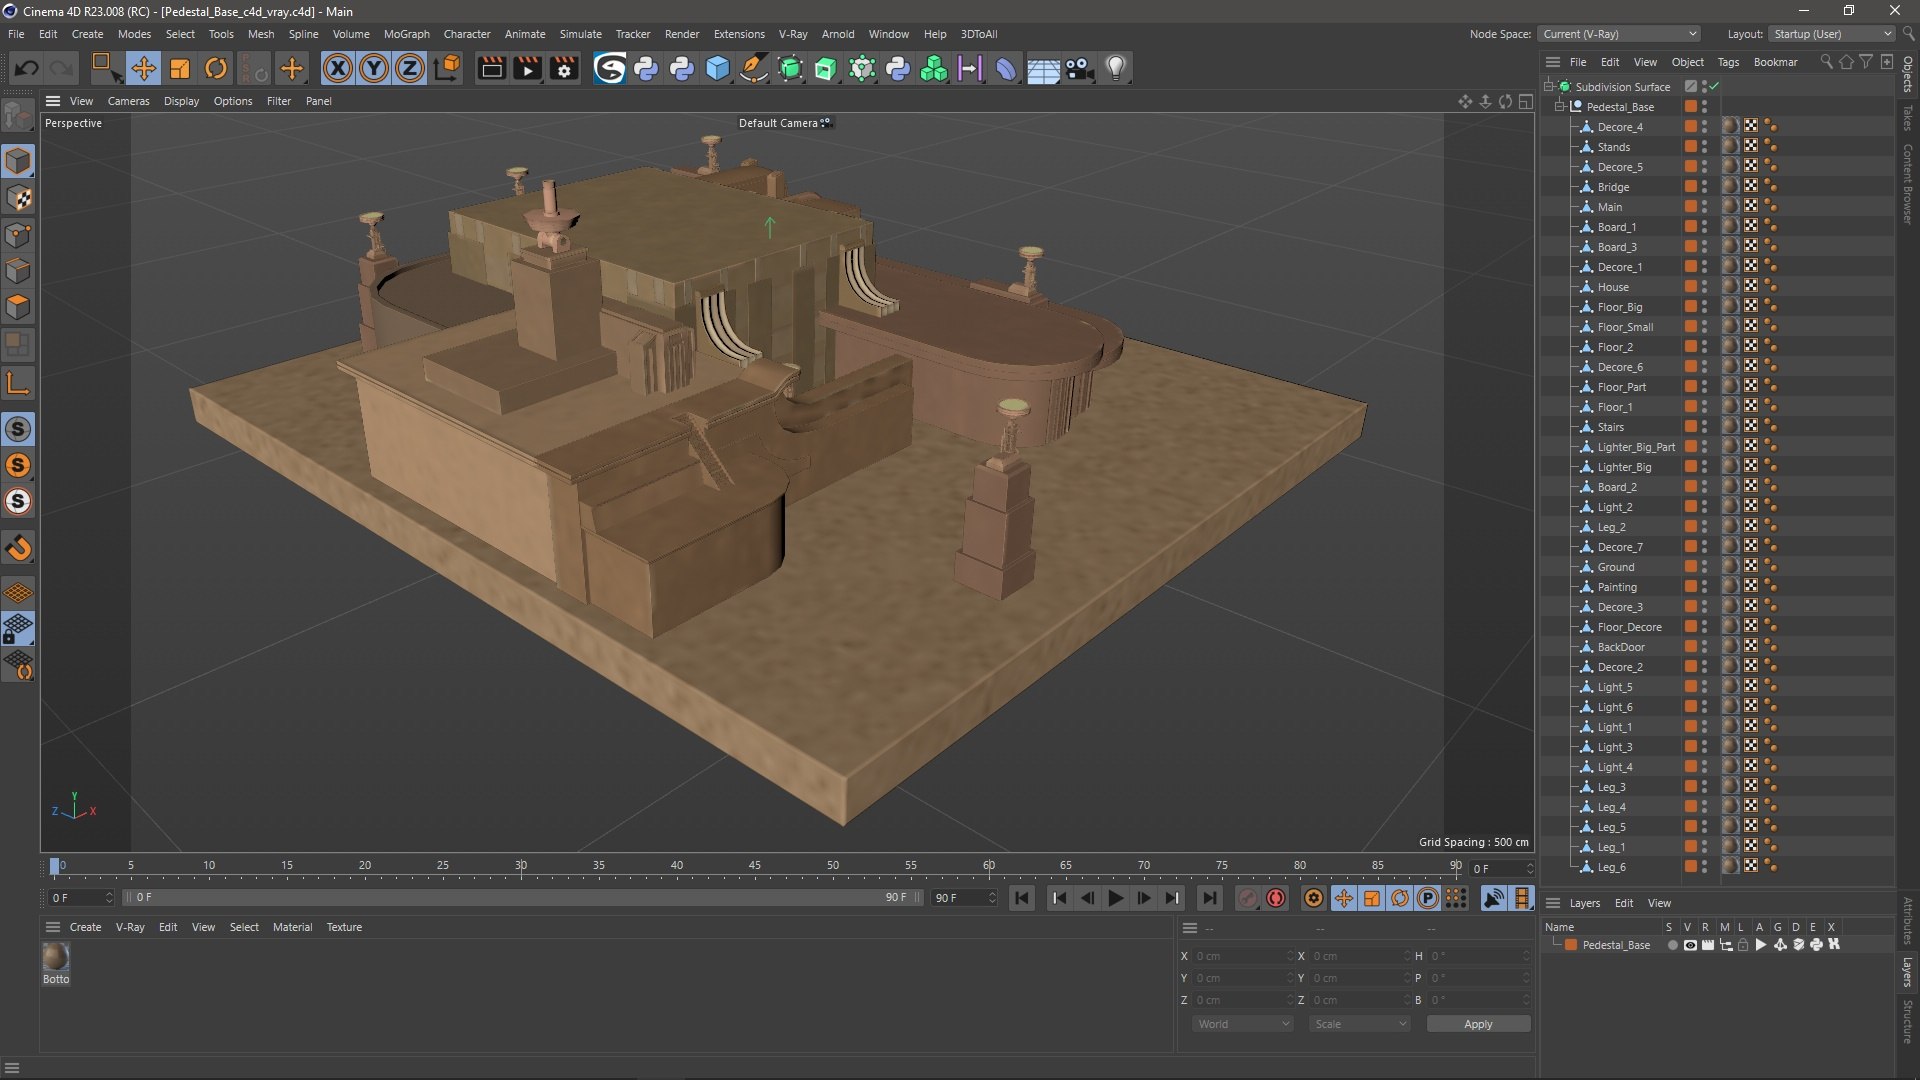Enable Subdivision Surface green checkmark
The image size is (1920, 1080).
click(1714, 87)
